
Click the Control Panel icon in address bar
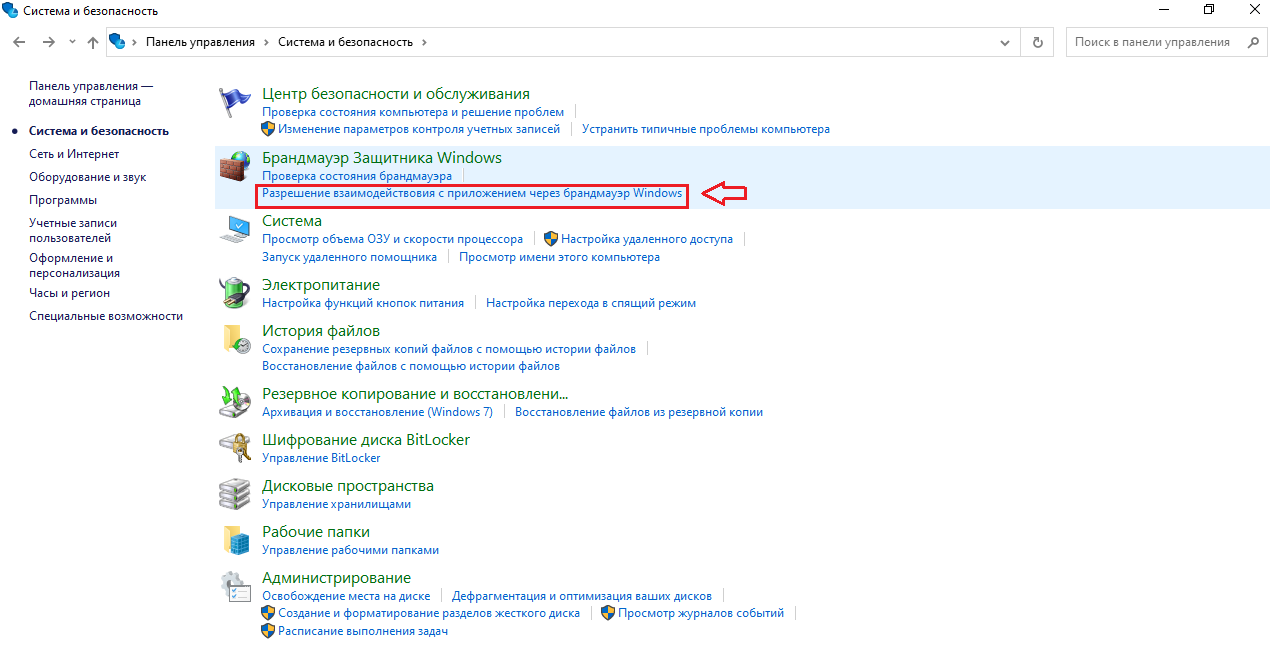click(118, 42)
